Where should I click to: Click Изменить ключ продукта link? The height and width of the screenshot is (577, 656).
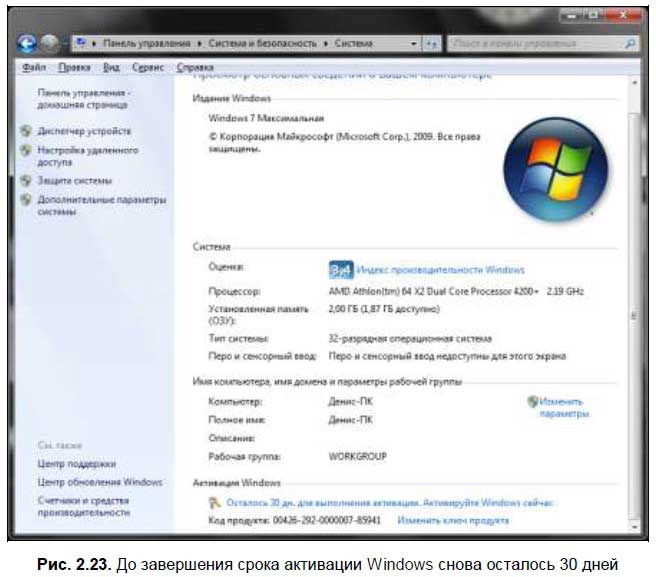click(x=453, y=521)
